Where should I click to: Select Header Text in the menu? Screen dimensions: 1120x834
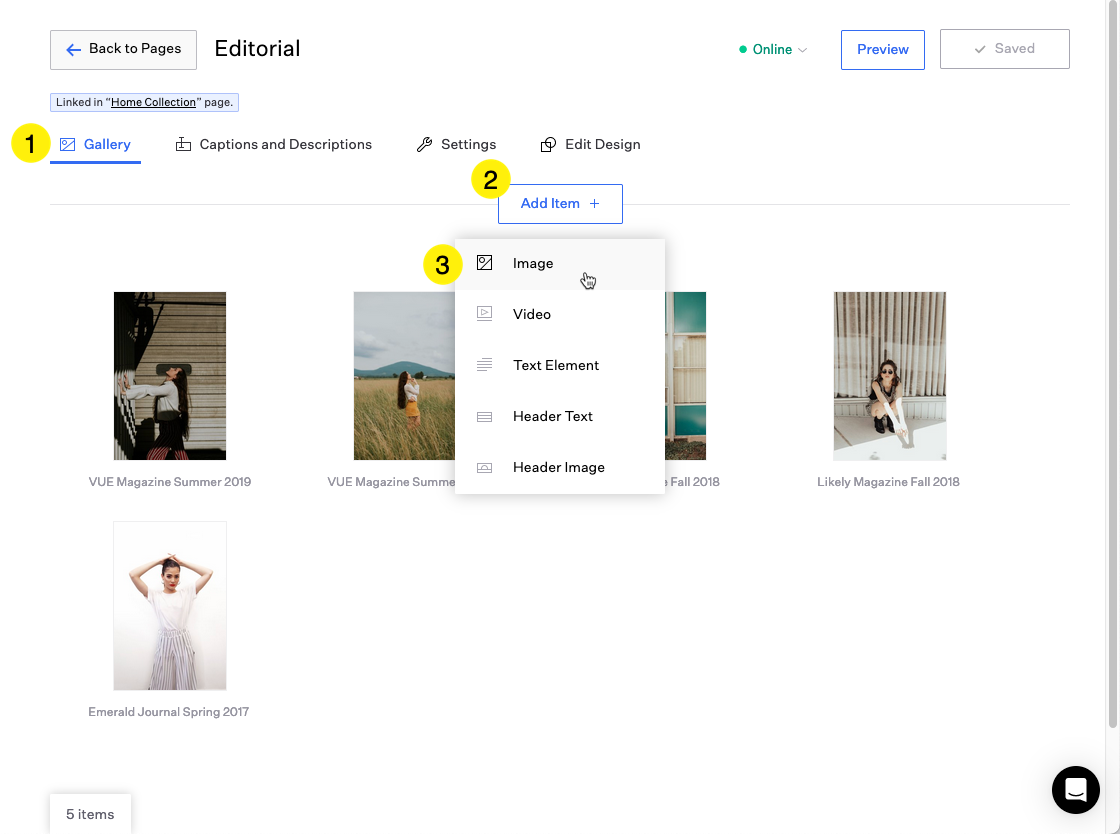tap(560, 416)
